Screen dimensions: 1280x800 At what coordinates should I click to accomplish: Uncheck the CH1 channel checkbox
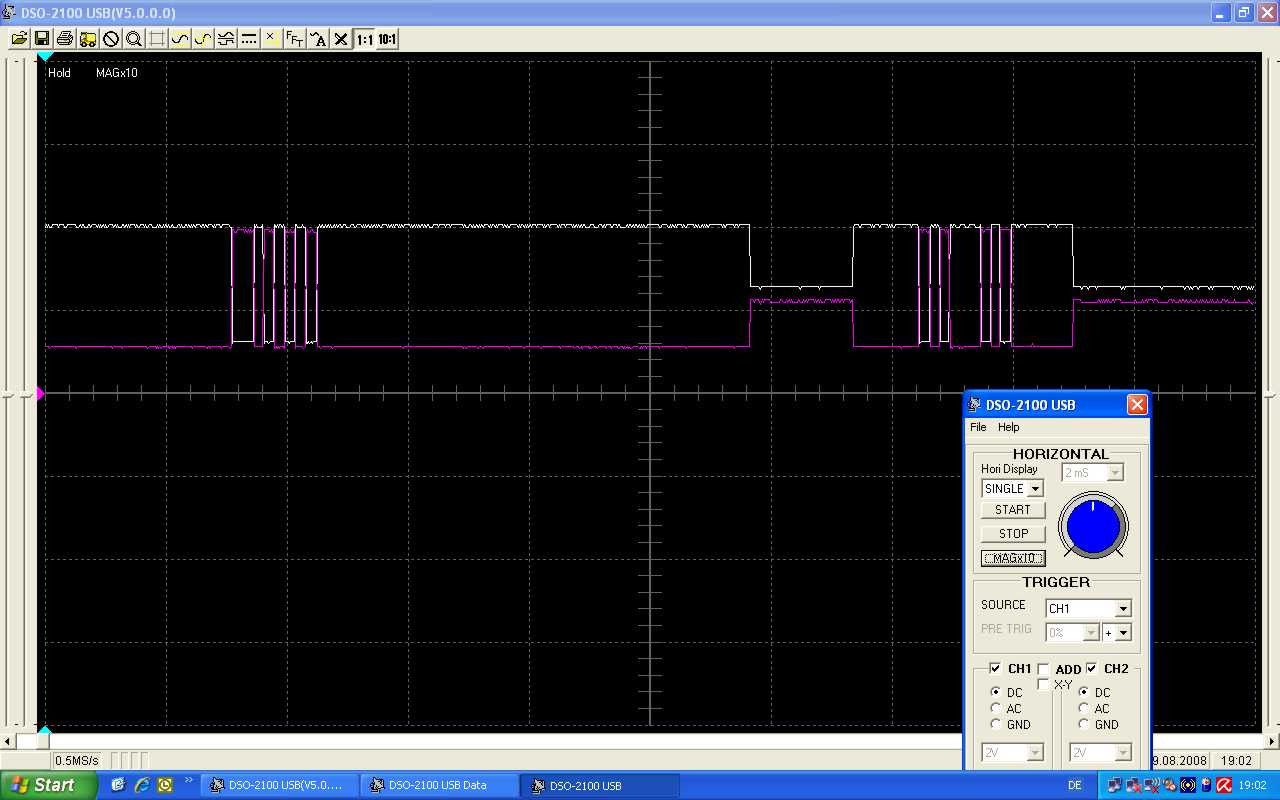click(x=995, y=668)
